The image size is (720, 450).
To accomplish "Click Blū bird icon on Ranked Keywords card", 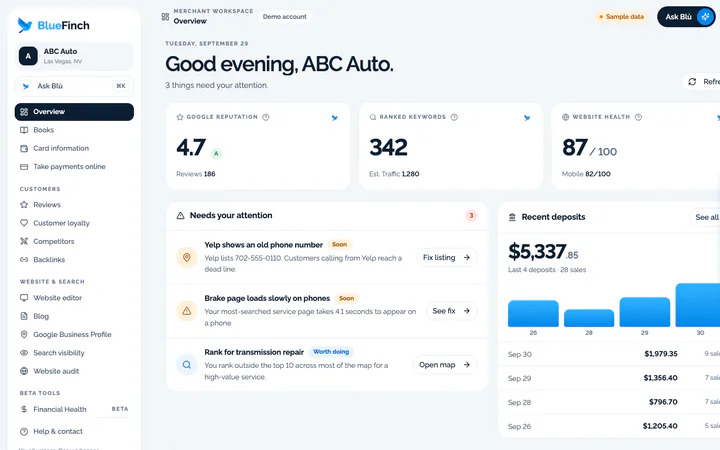I will coord(527,118).
